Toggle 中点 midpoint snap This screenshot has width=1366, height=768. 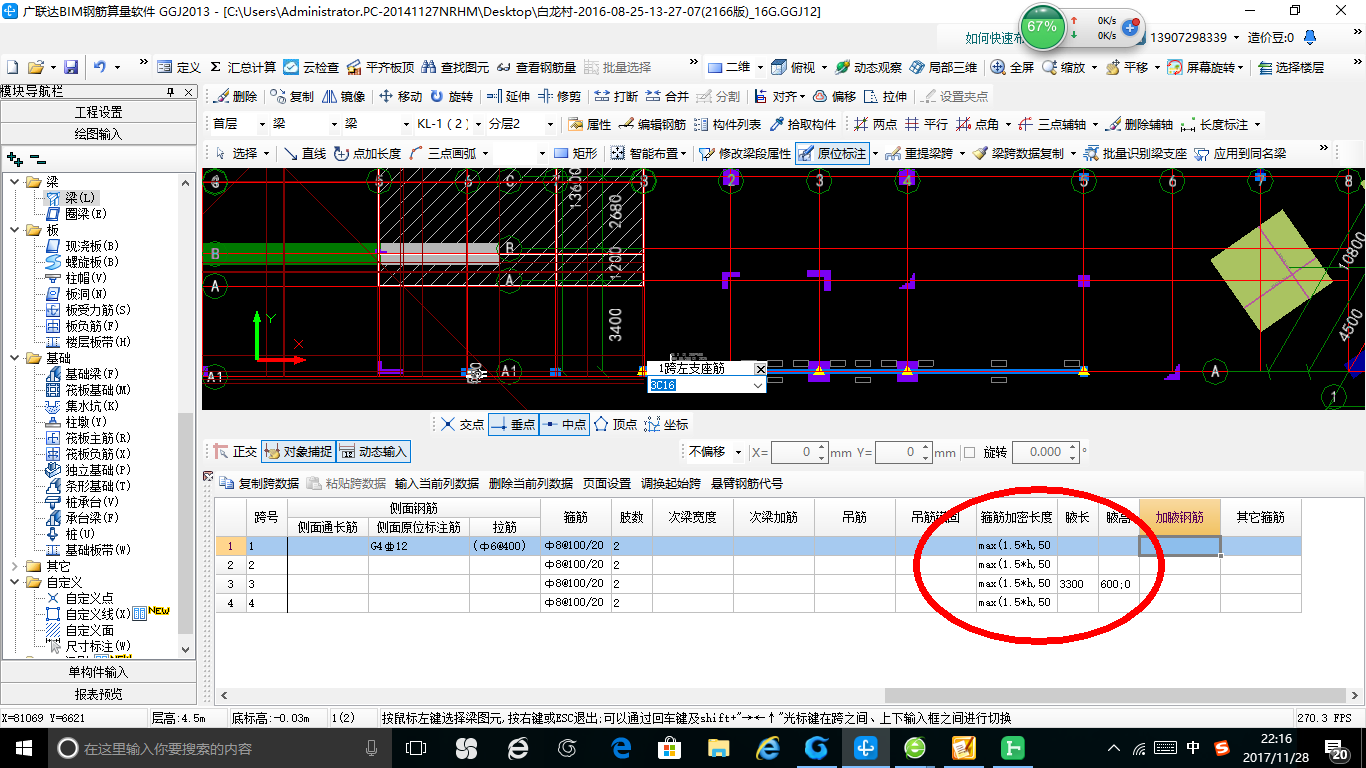564,424
